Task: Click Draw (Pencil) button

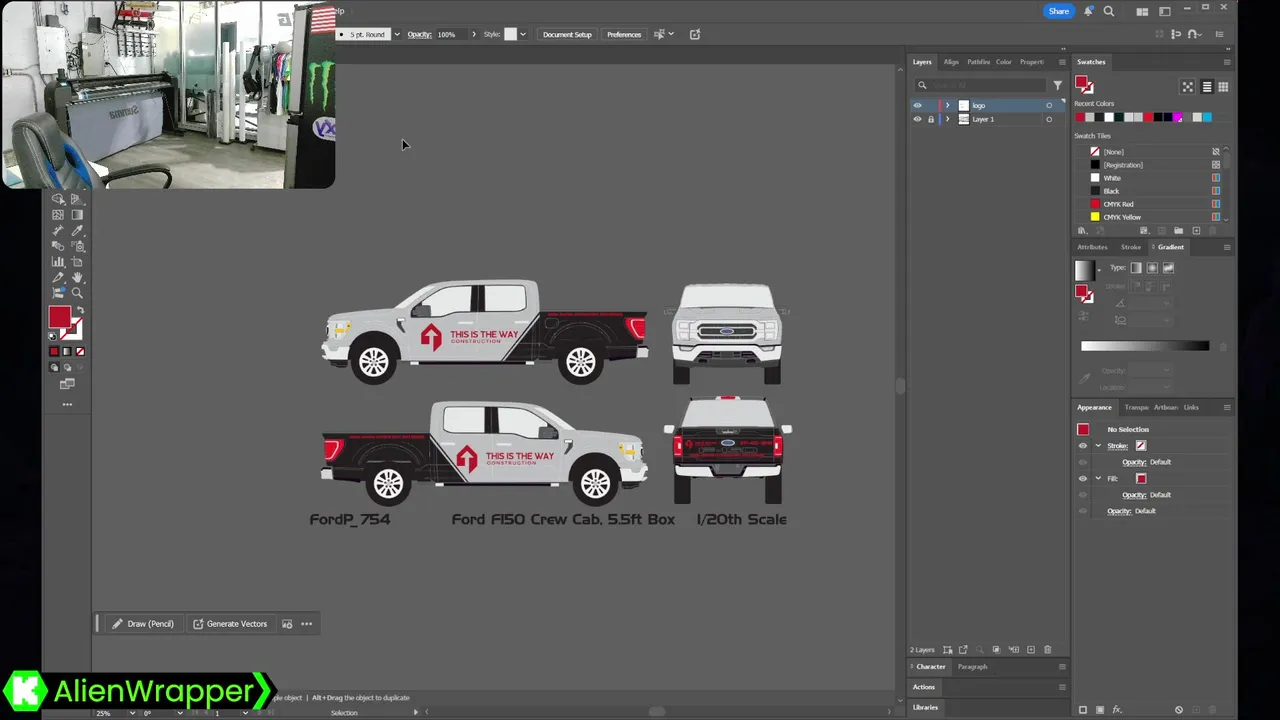Action: (x=143, y=624)
